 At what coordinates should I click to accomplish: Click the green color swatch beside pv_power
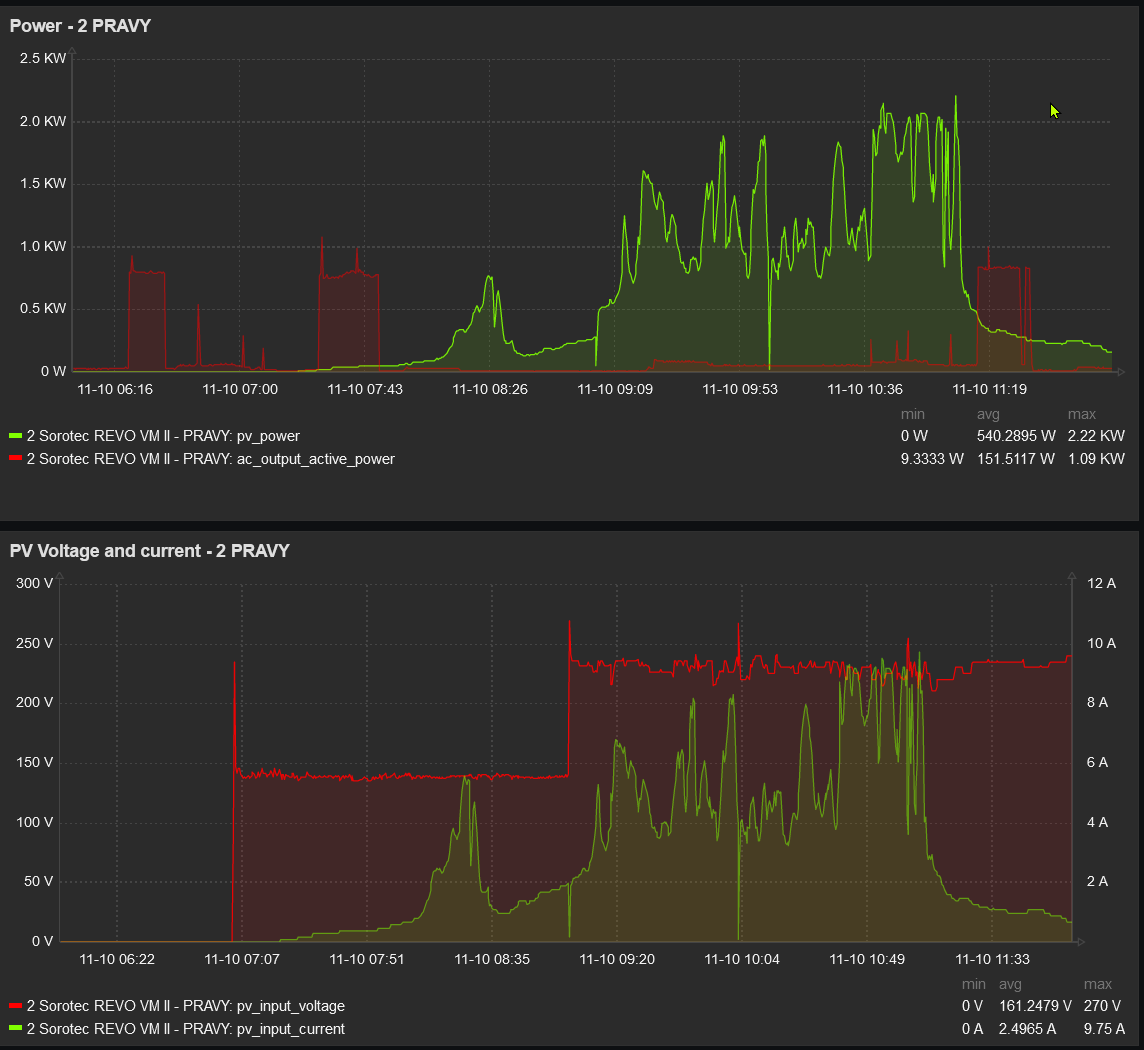15,436
